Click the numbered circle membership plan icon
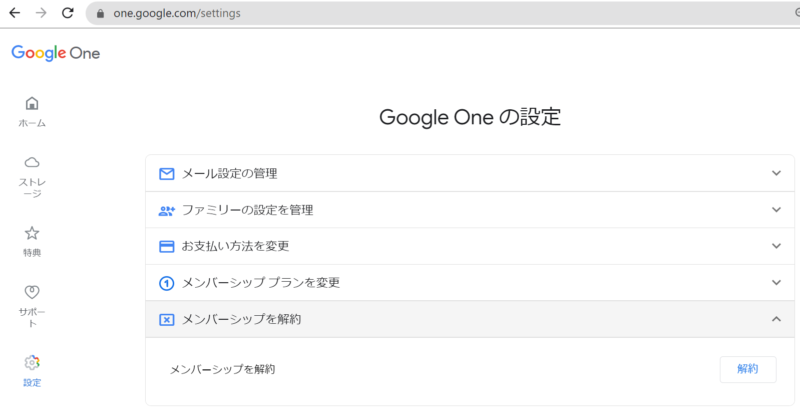 tap(166, 283)
